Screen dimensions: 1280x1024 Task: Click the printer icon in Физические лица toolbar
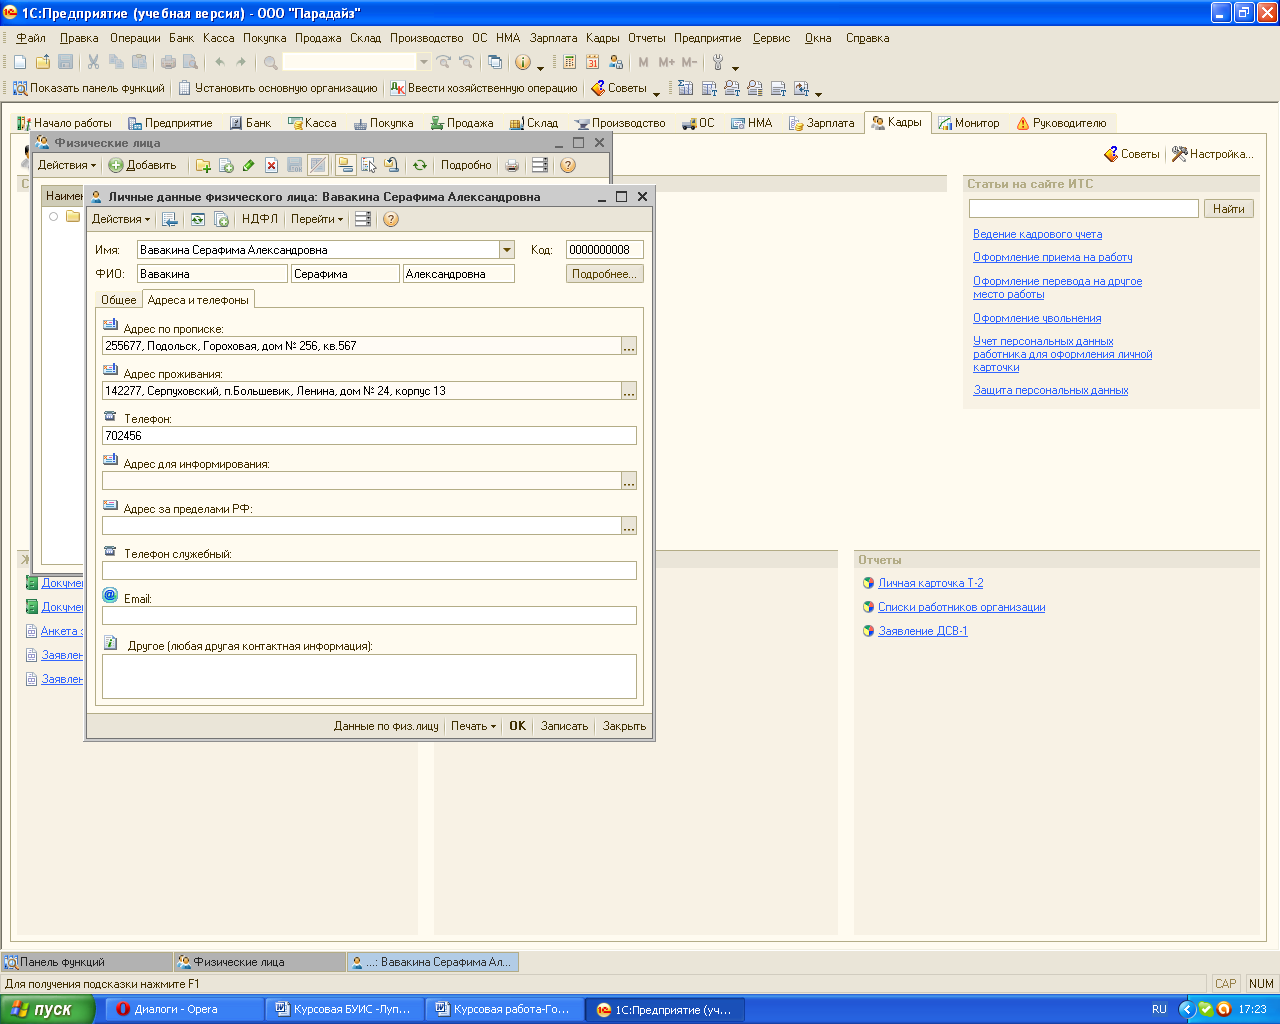512,165
